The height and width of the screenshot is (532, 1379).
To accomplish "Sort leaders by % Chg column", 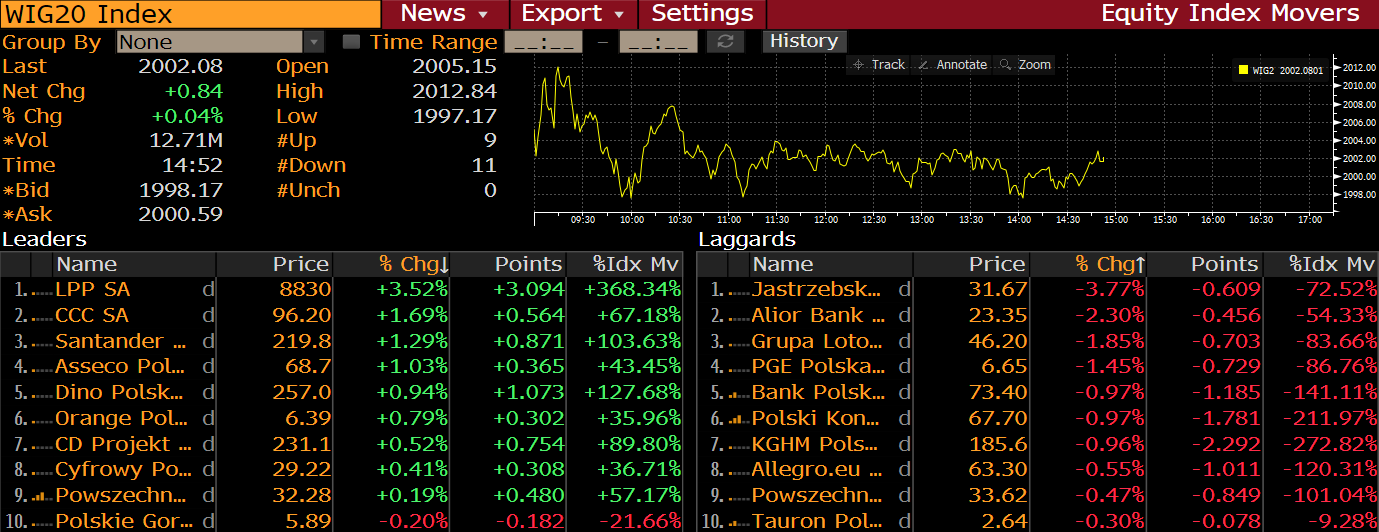I will [x=413, y=264].
